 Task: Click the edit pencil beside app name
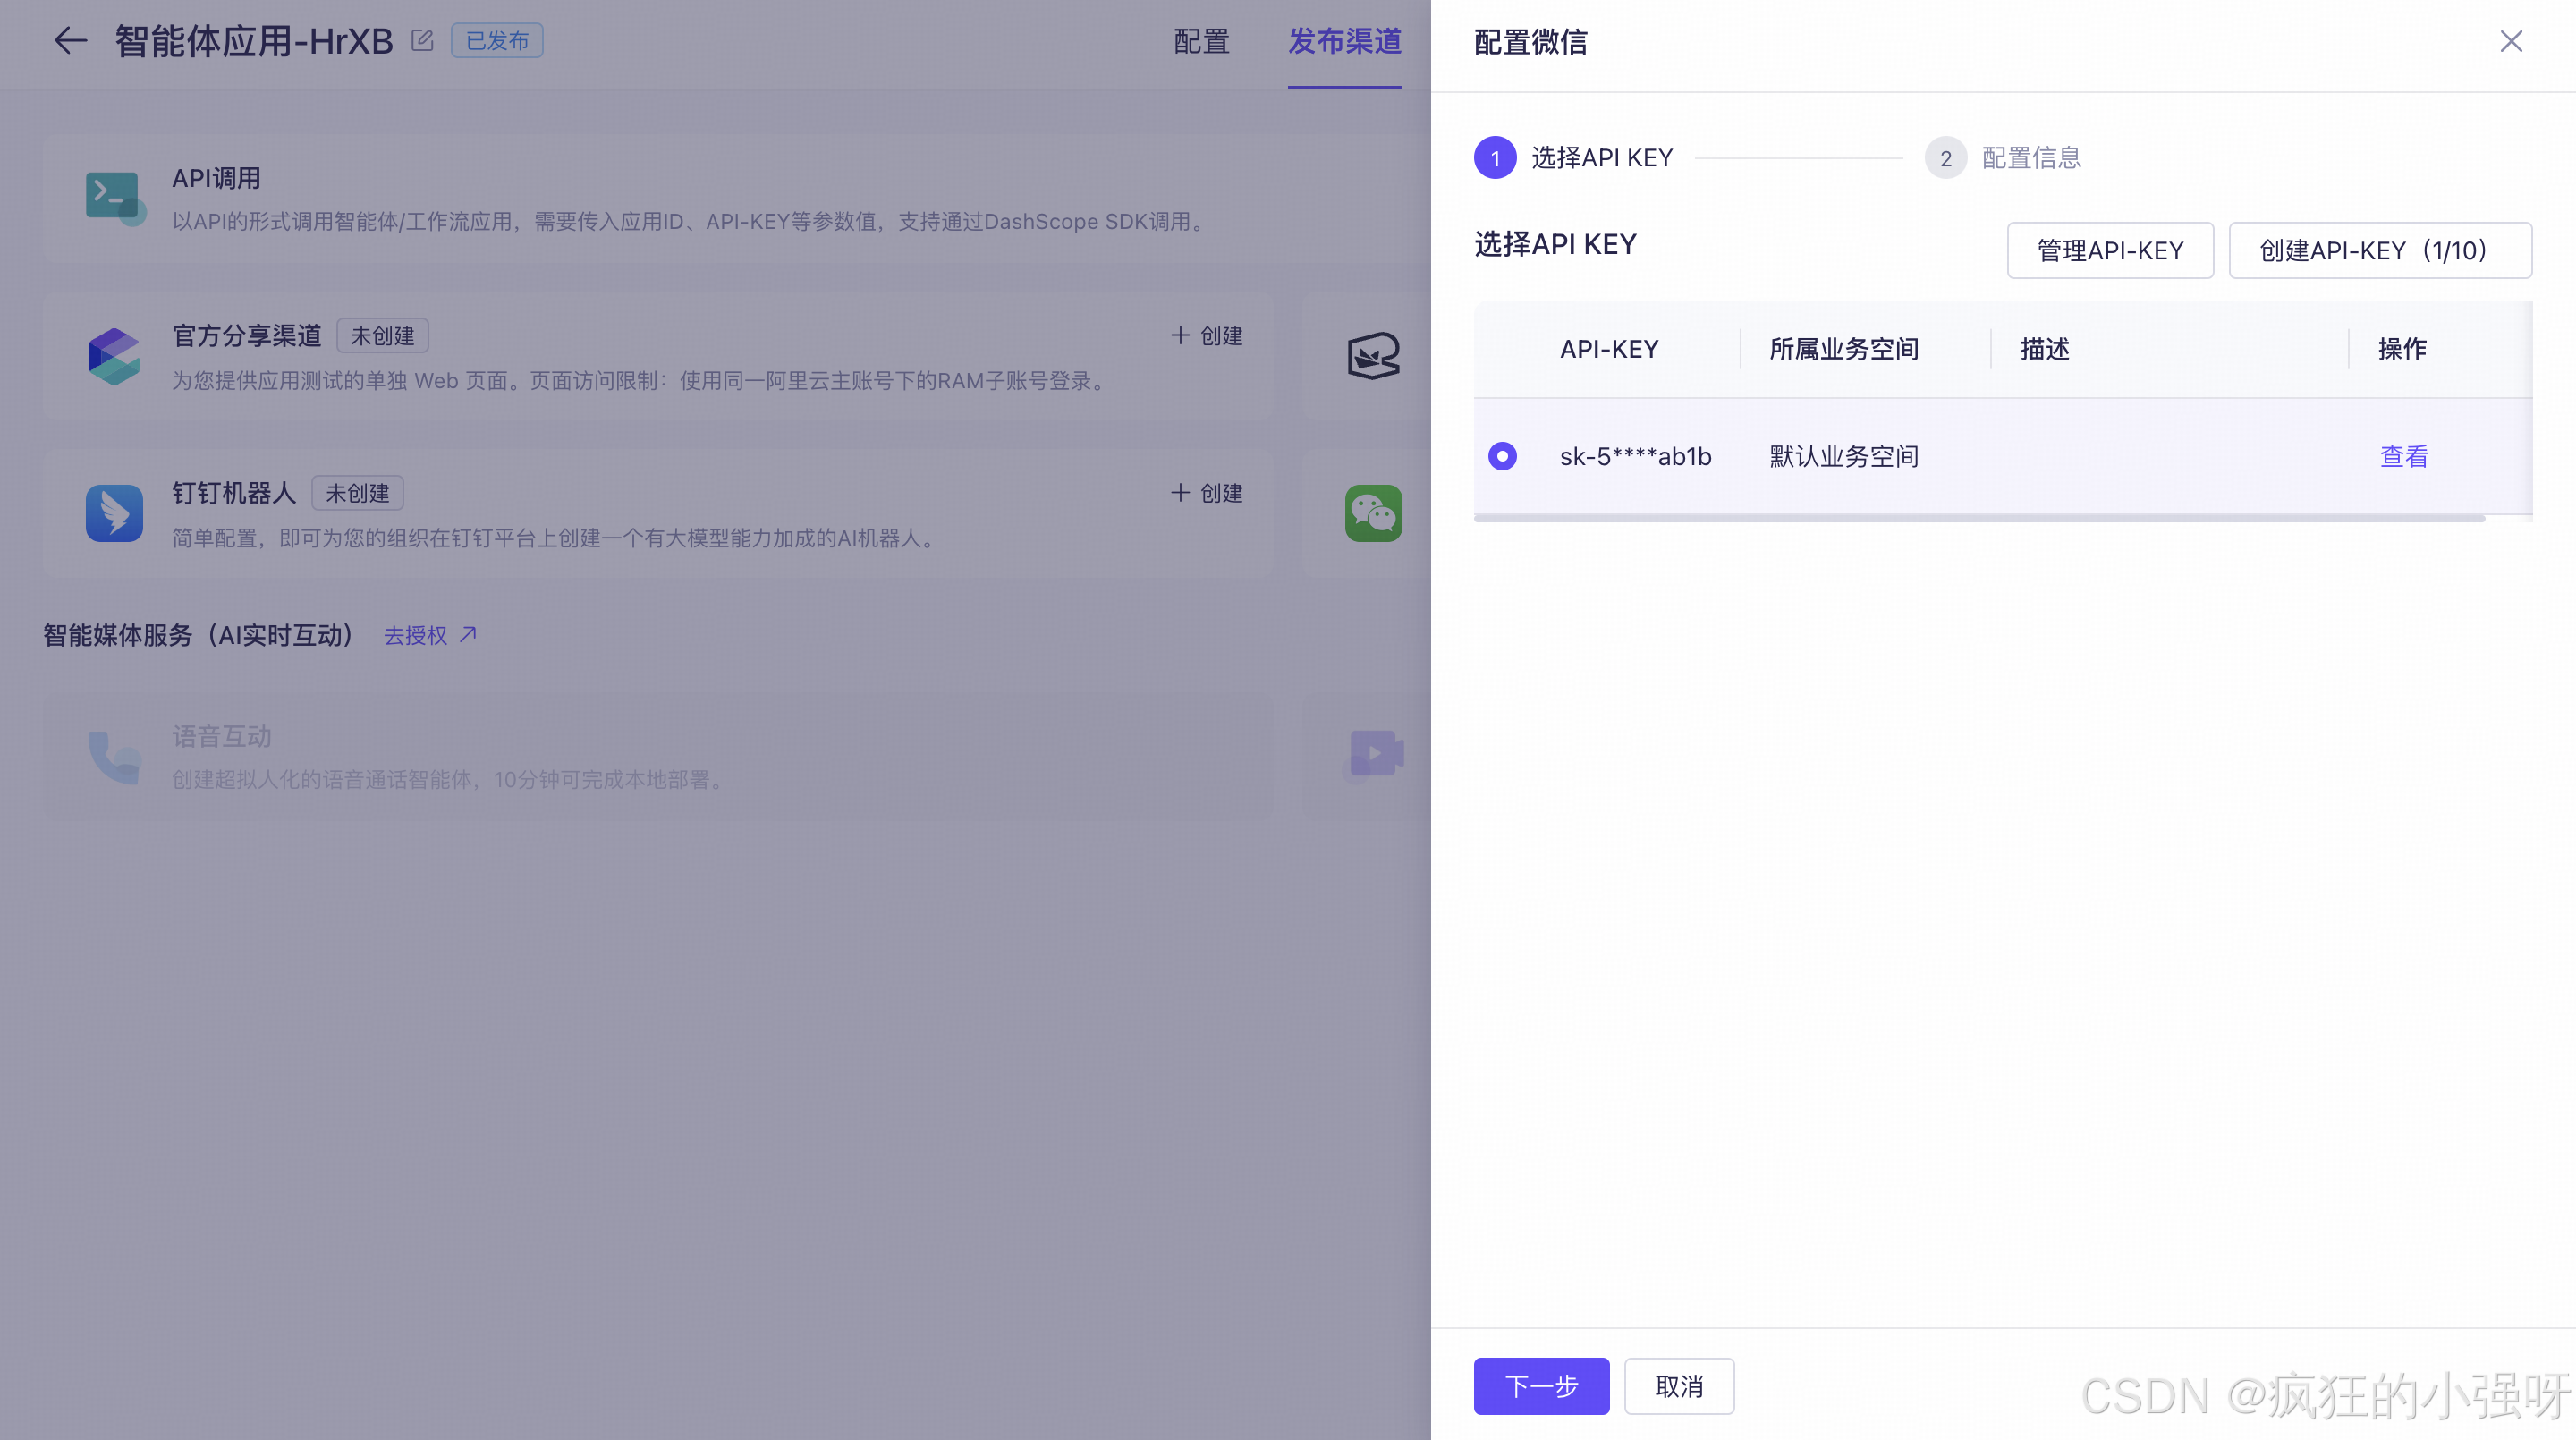pos(422,41)
